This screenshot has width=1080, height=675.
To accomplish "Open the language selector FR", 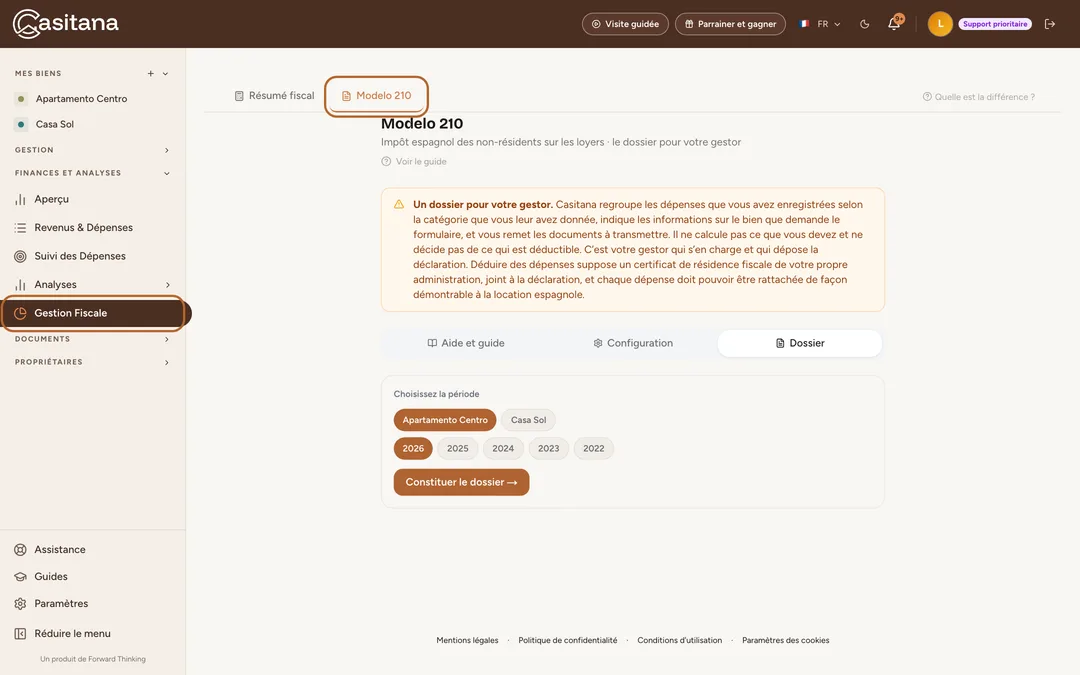I will point(820,24).
